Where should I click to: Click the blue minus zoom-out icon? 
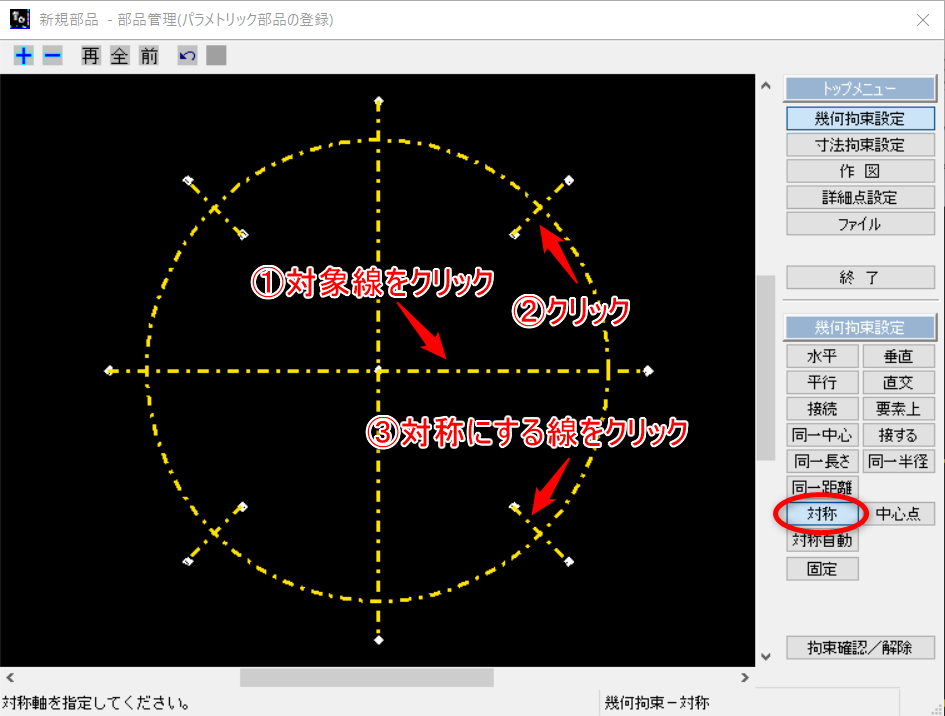click(x=52, y=56)
